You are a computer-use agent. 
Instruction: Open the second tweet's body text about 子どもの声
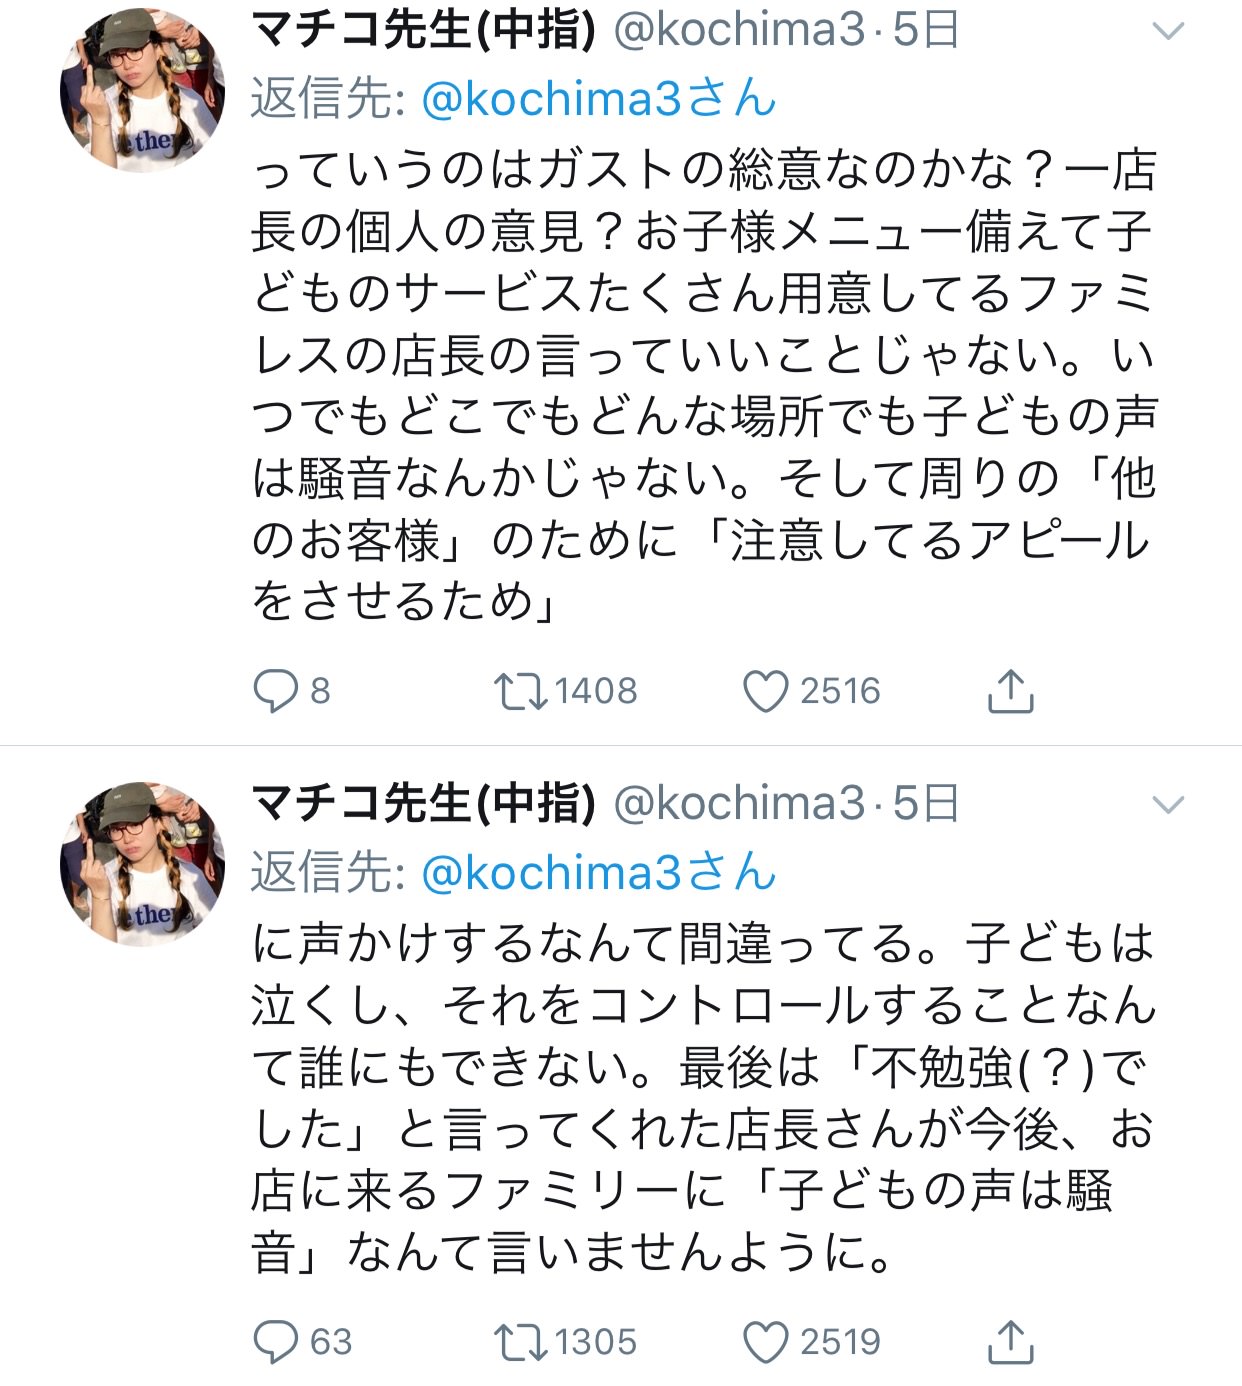pyautogui.click(x=704, y=1097)
